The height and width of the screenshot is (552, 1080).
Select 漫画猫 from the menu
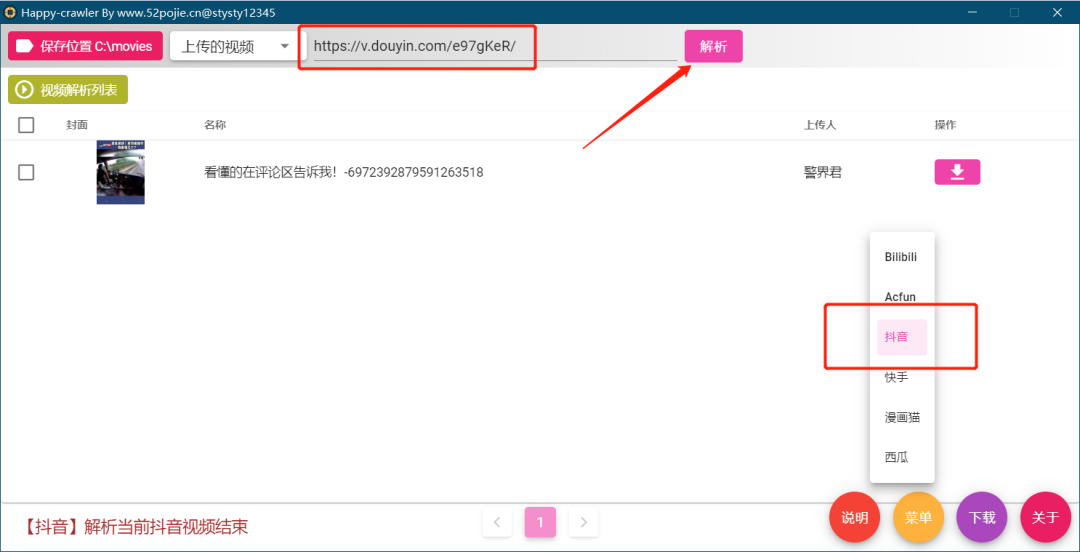[x=902, y=417]
